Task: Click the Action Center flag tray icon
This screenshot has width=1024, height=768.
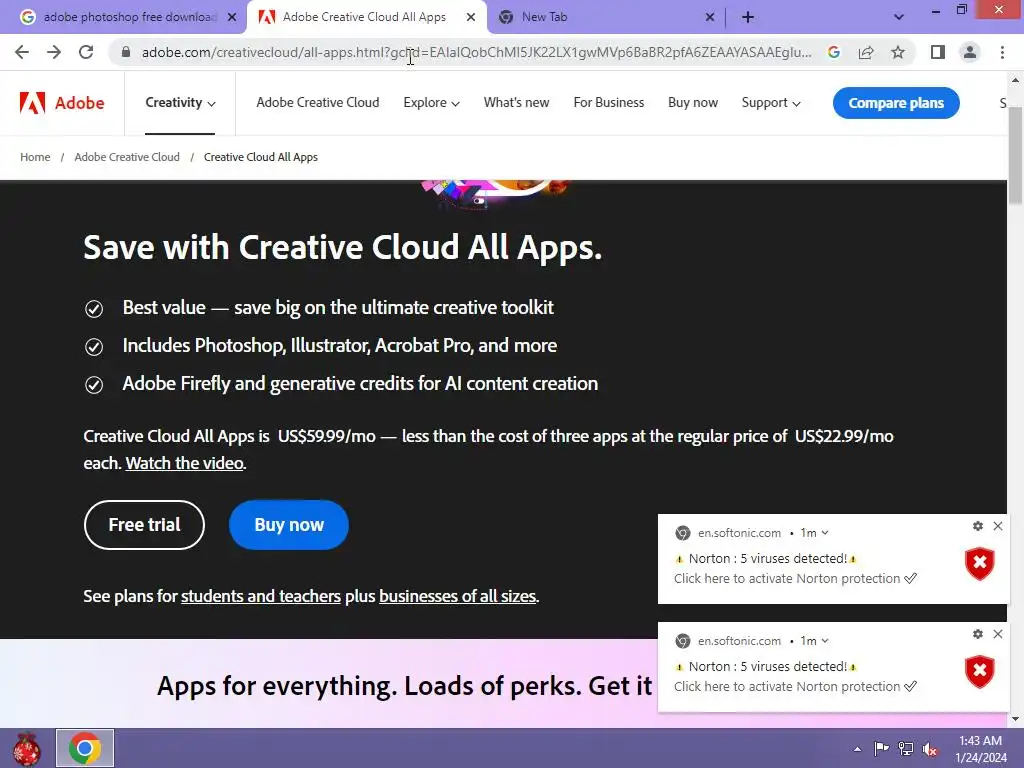Action: (881, 748)
